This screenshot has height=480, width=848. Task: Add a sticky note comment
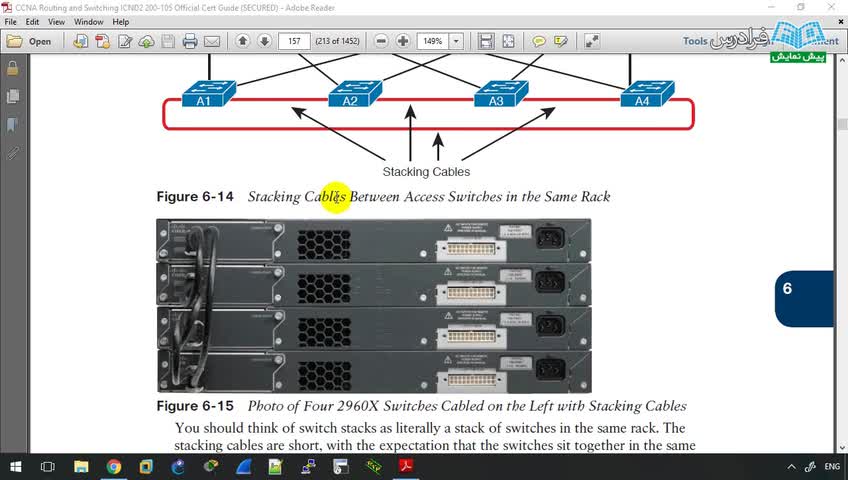(539, 41)
